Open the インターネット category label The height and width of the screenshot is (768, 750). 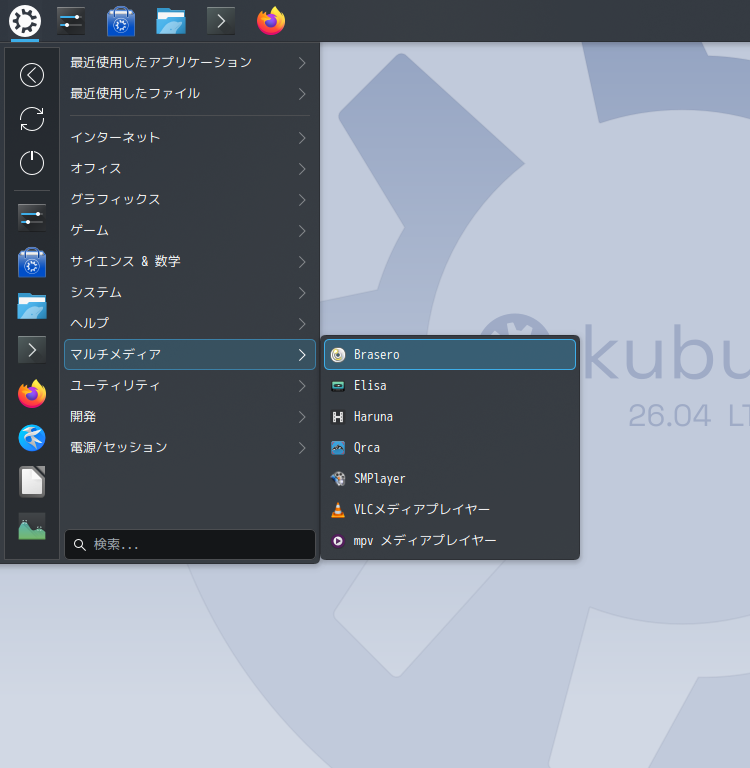[x=115, y=137]
